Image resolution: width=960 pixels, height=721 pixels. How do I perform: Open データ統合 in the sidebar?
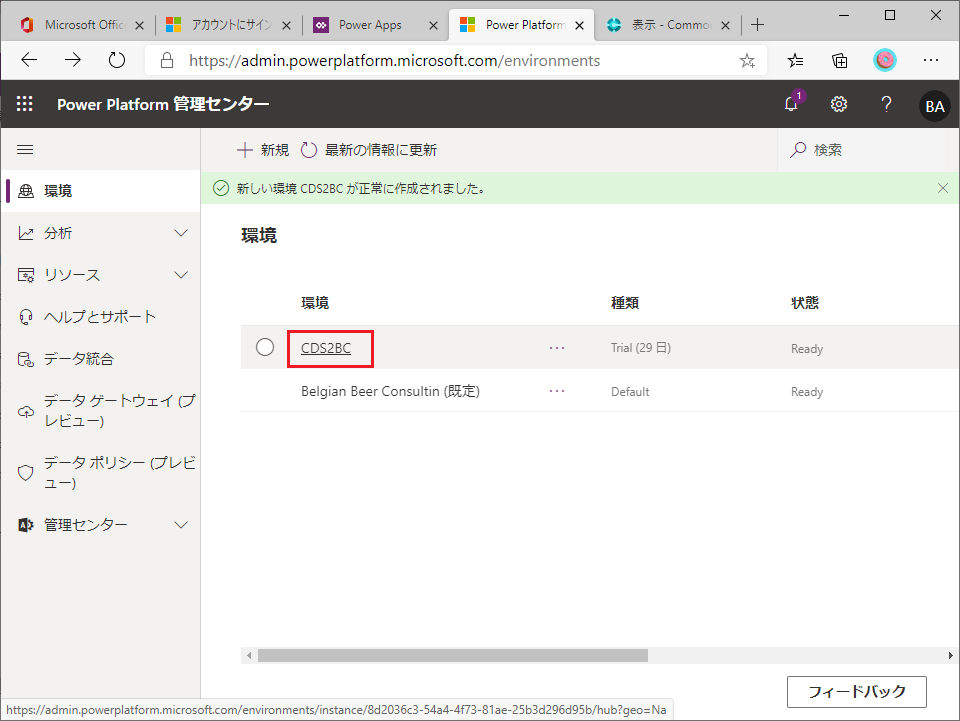coord(101,359)
